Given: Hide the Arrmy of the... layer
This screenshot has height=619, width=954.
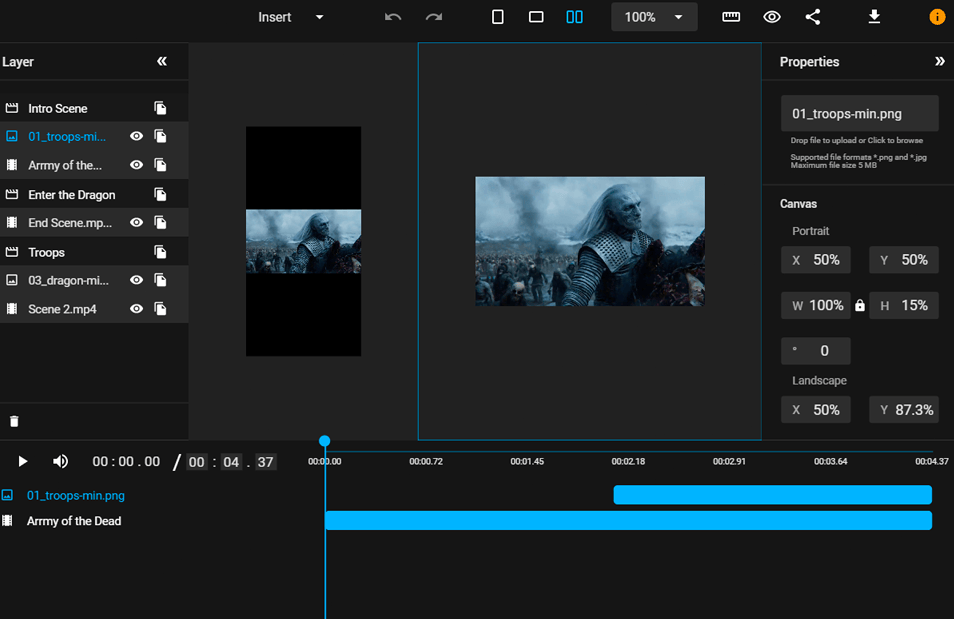Looking at the screenshot, I should pyautogui.click(x=136, y=165).
